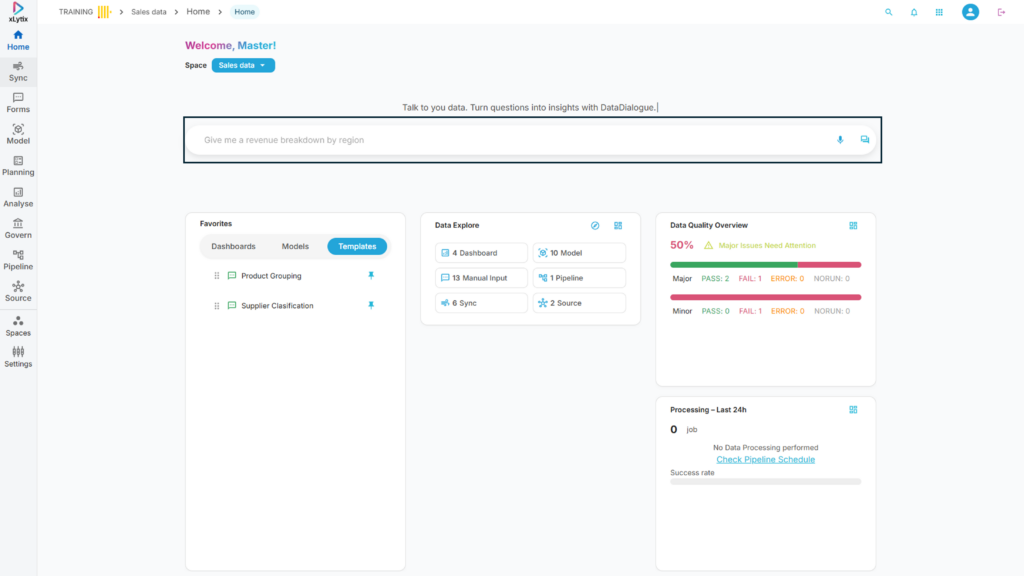Expand the Processing Last 24h widget icon
1024x576 pixels.
[x=853, y=410]
